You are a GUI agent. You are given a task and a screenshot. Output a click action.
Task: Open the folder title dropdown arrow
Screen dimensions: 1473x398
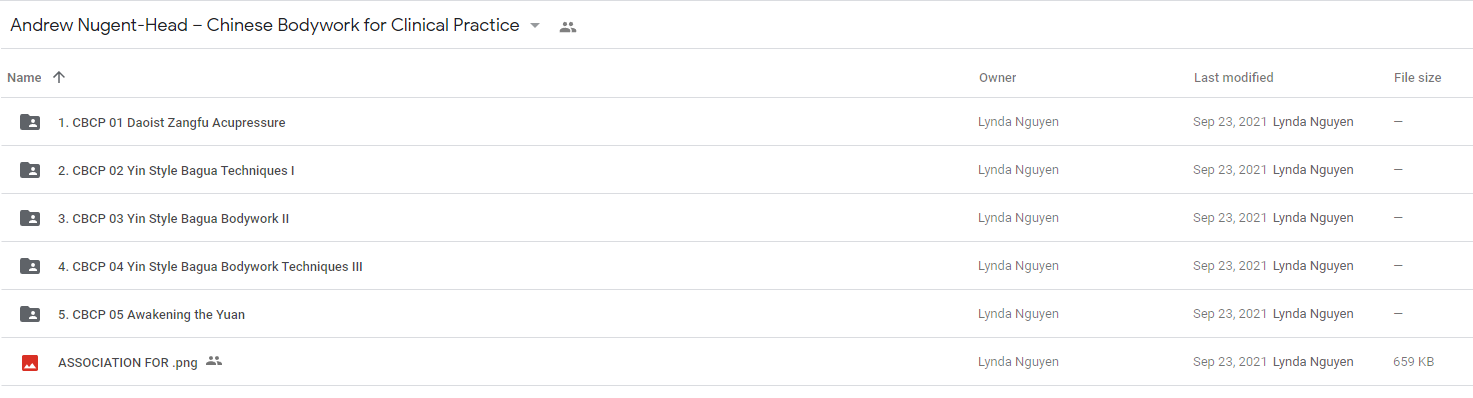tap(535, 26)
